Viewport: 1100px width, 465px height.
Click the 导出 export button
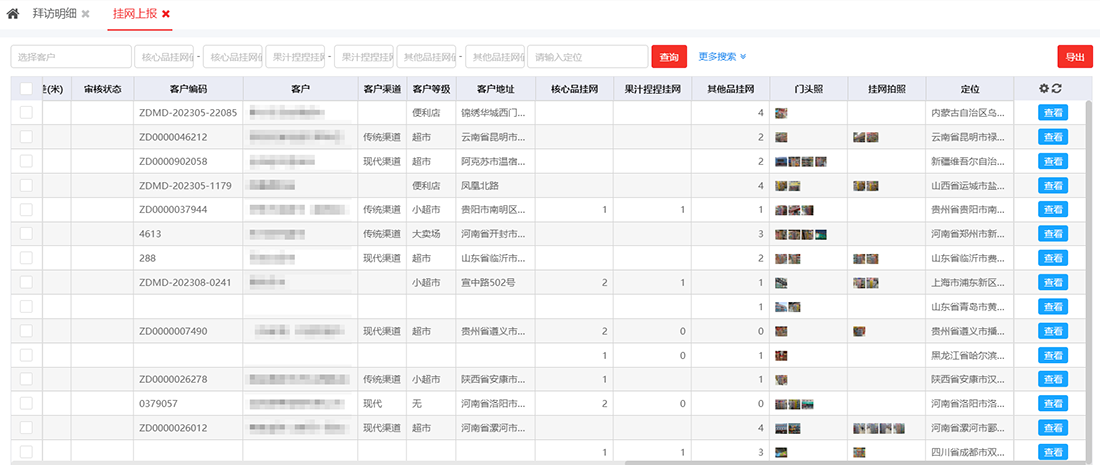click(x=1075, y=57)
